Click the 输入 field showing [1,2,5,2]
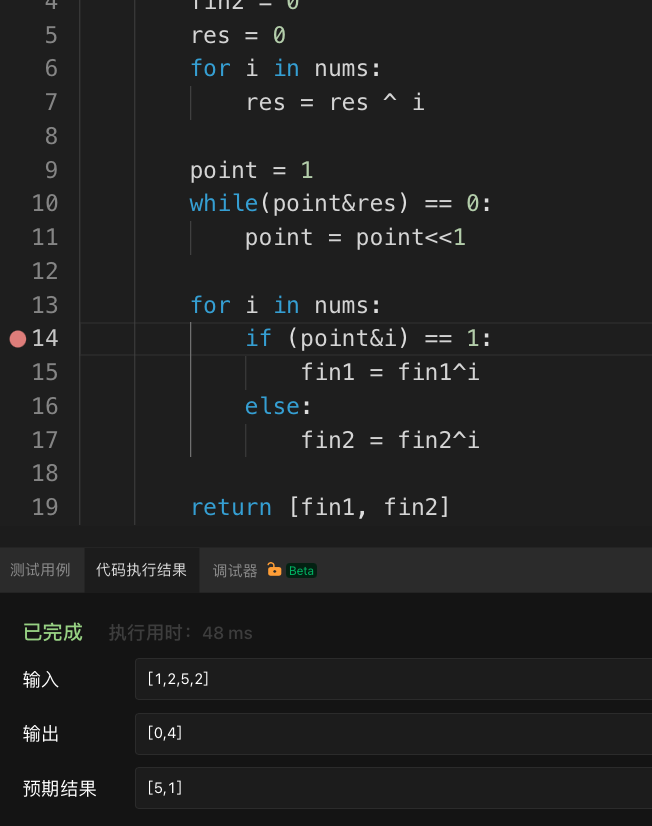This screenshot has height=826, width=652. click(392, 679)
